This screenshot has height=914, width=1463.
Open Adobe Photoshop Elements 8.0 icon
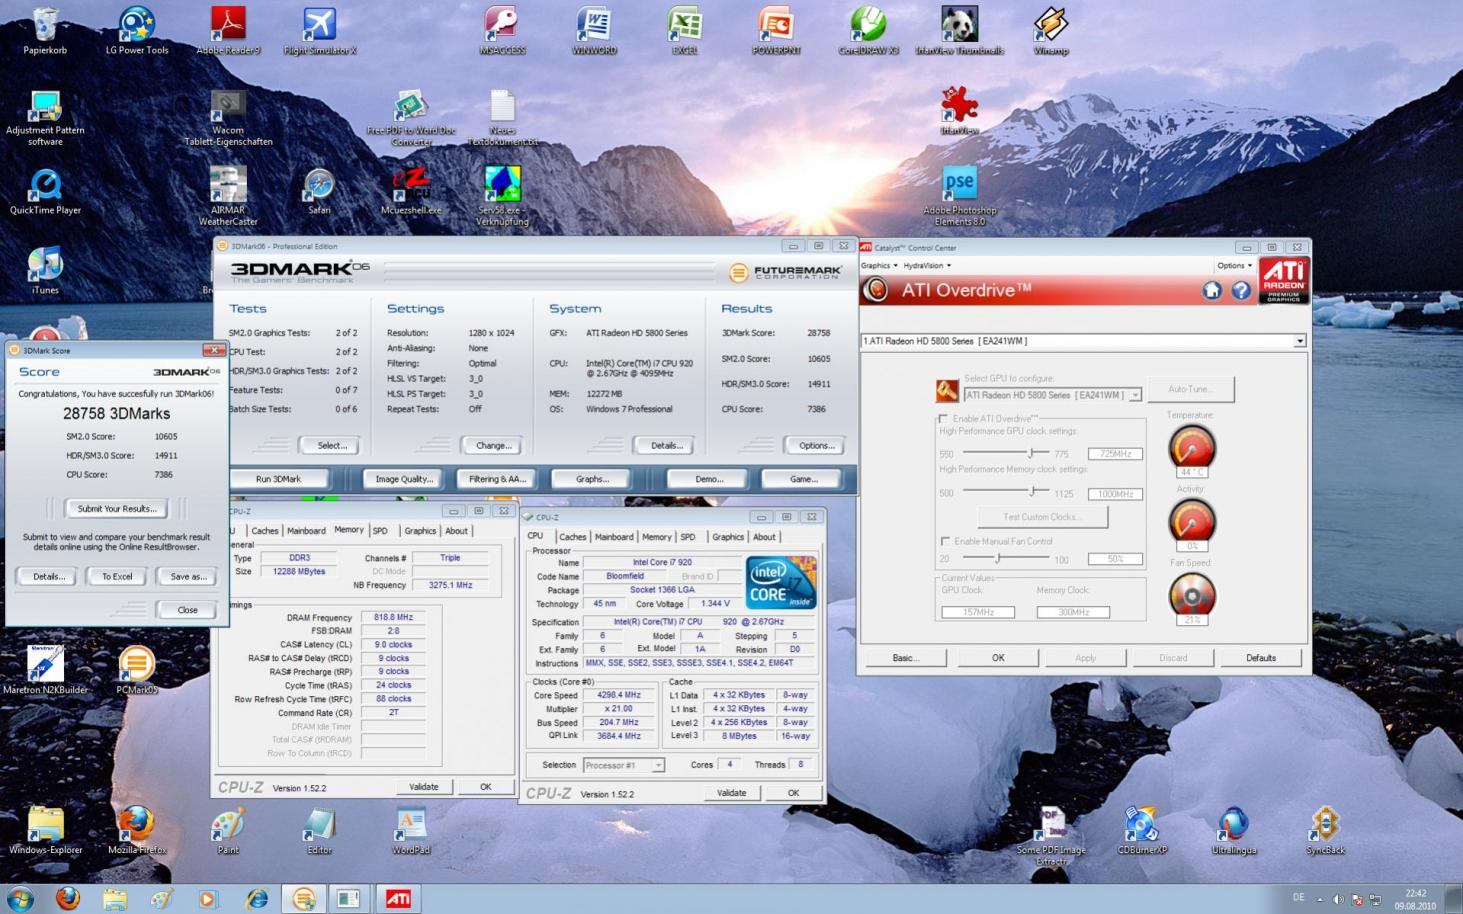click(x=960, y=195)
